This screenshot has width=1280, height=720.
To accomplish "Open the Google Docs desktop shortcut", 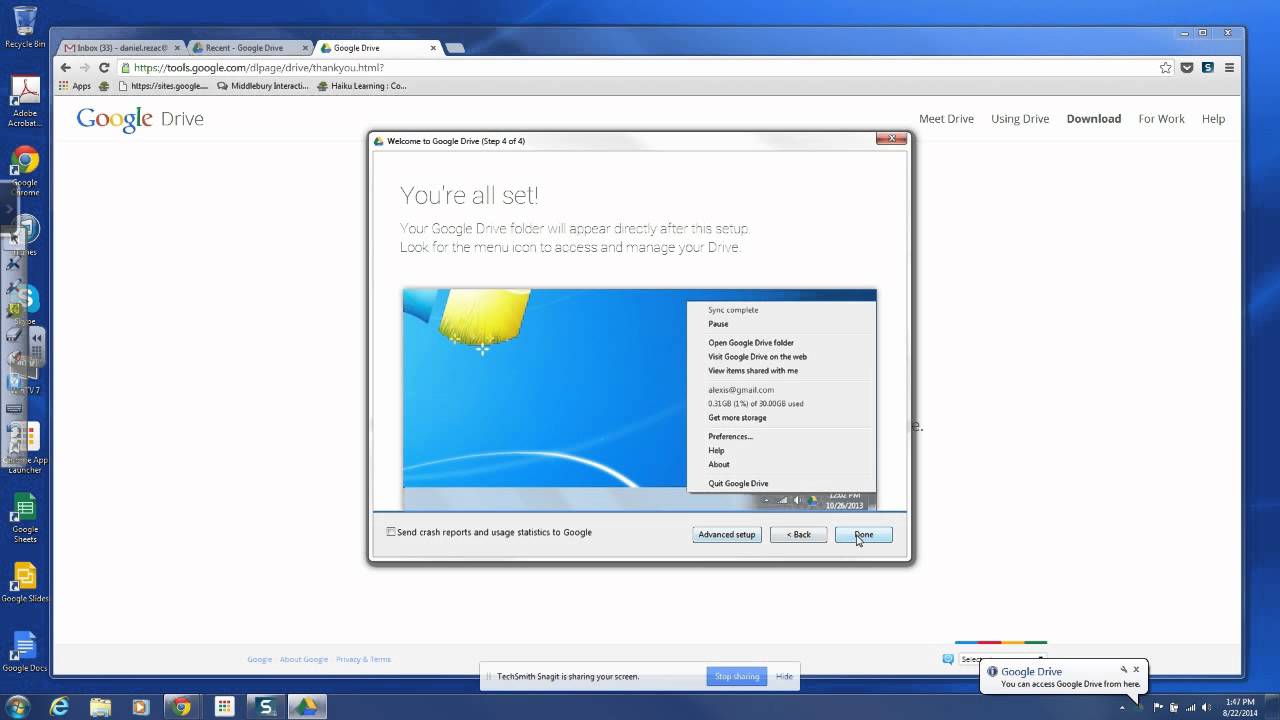I will [x=25, y=653].
